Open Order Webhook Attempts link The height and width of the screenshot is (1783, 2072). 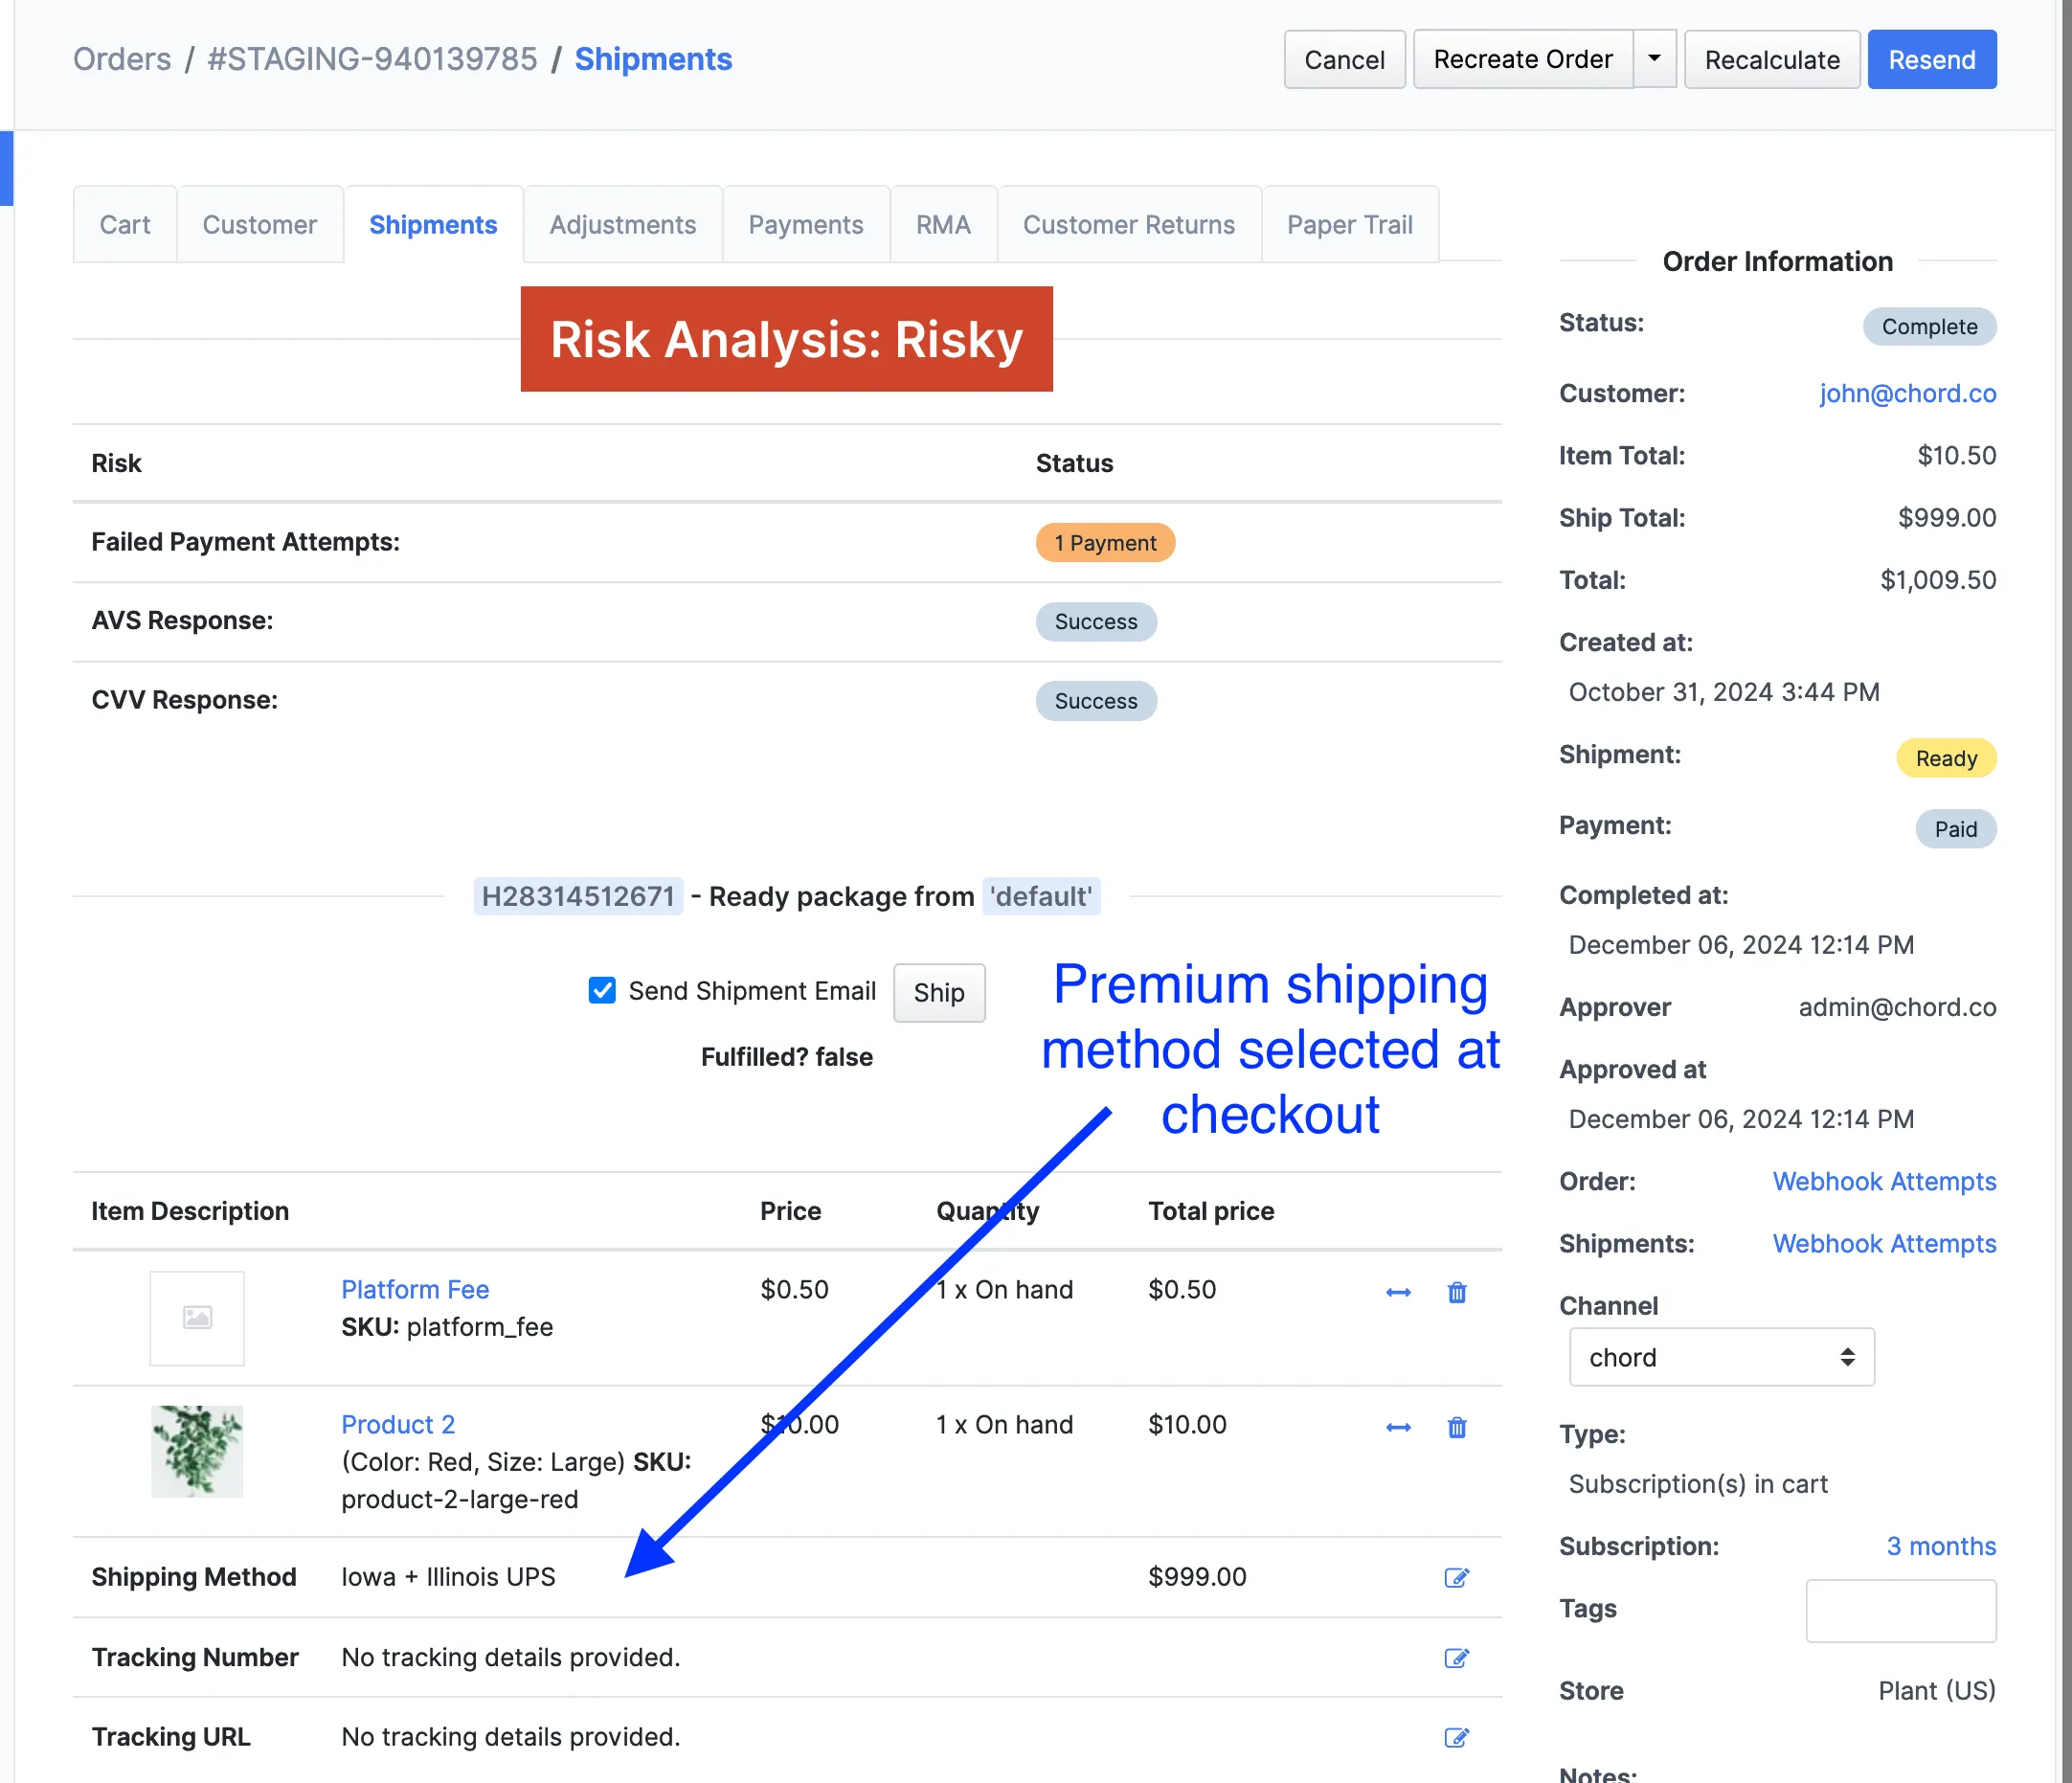point(1884,1181)
